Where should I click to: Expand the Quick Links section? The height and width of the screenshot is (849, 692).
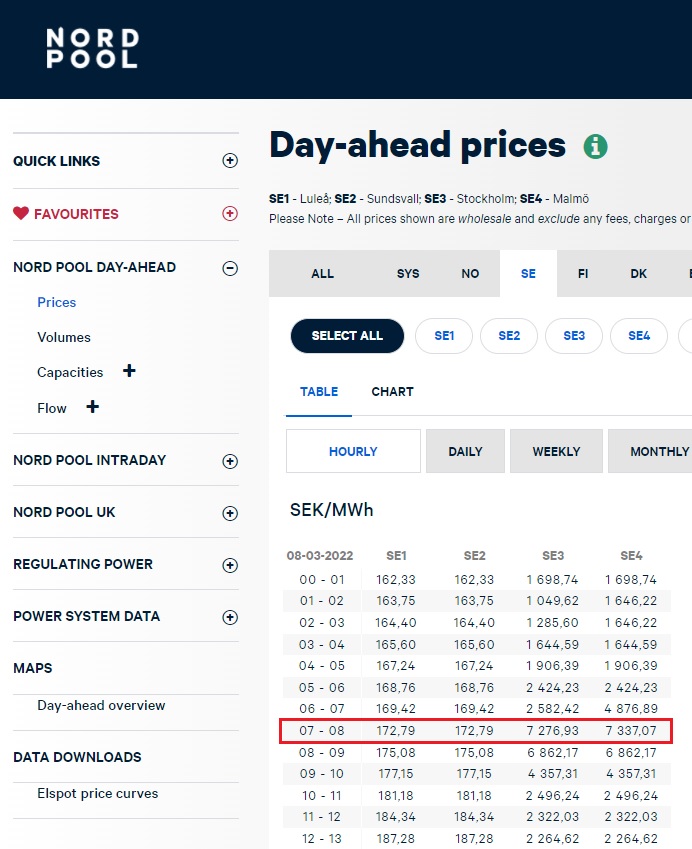(x=230, y=160)
